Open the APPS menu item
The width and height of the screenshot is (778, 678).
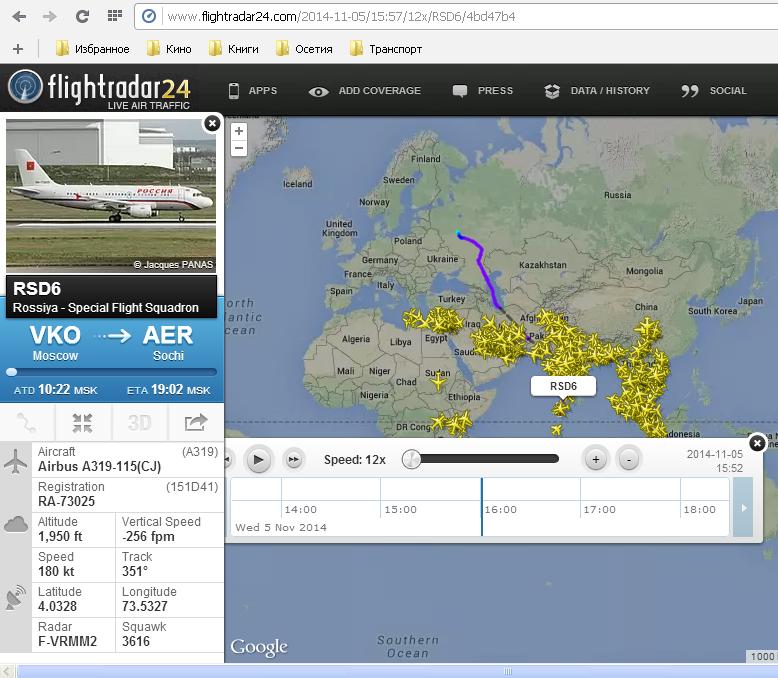pos(253,91)
